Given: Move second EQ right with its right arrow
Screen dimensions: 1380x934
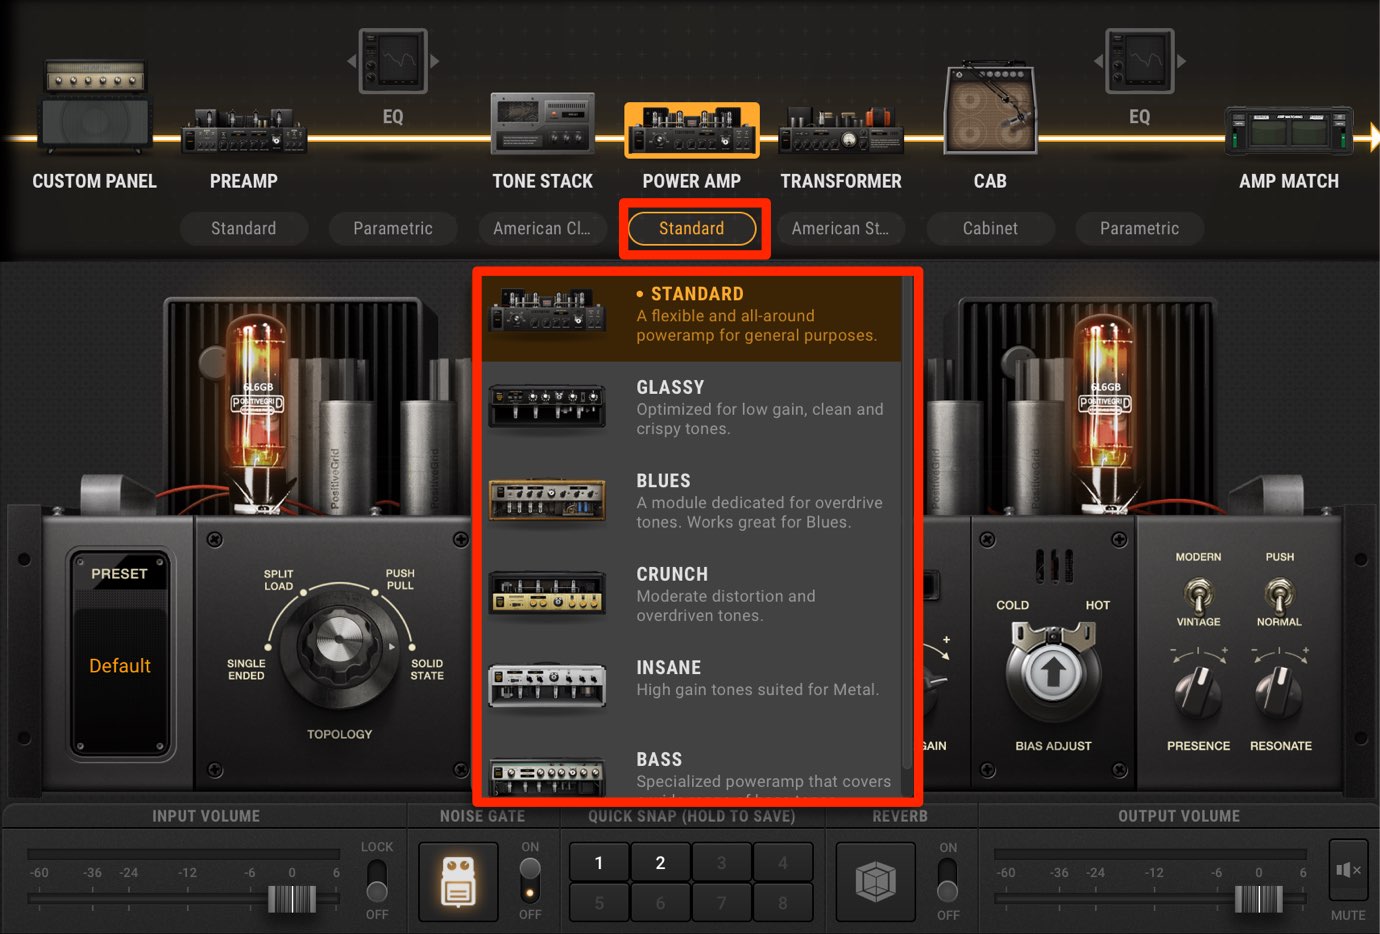Looking at the screenshot, I should point(1181,61).
